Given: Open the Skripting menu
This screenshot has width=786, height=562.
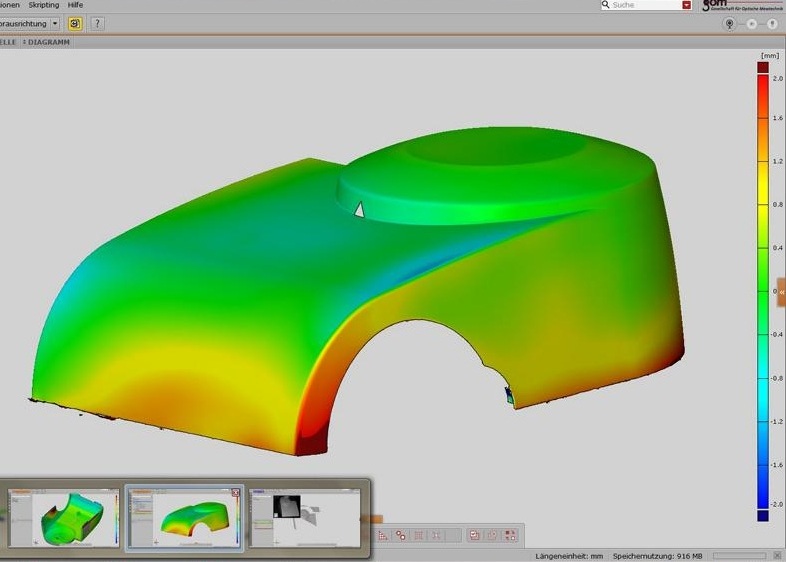Looking at the screenshot, I should coord(44,5).
